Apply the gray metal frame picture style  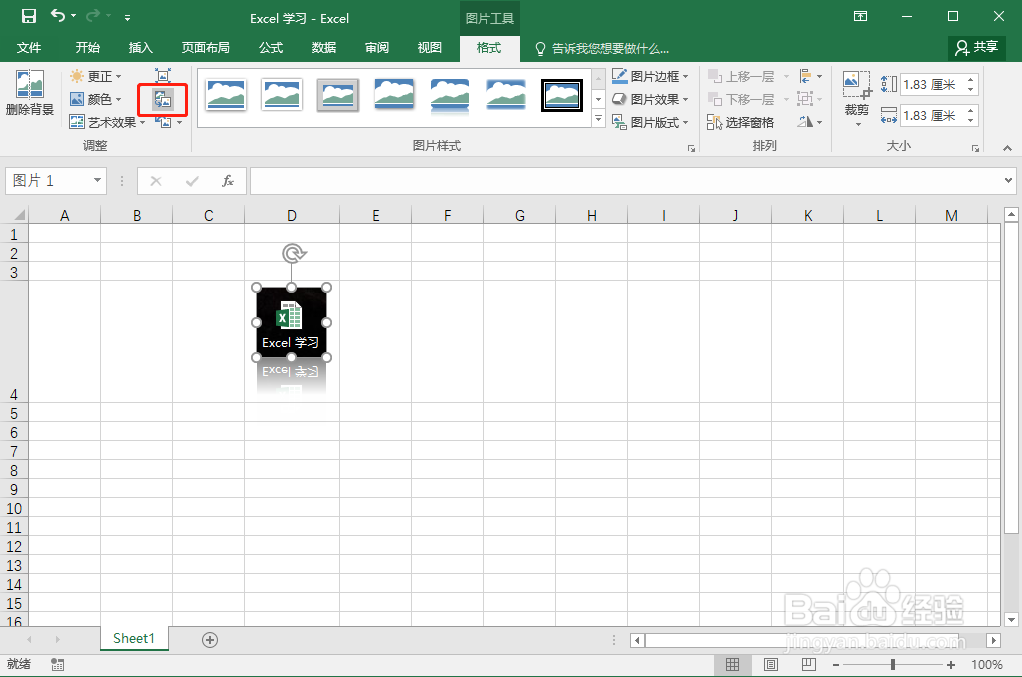point(338,95)
